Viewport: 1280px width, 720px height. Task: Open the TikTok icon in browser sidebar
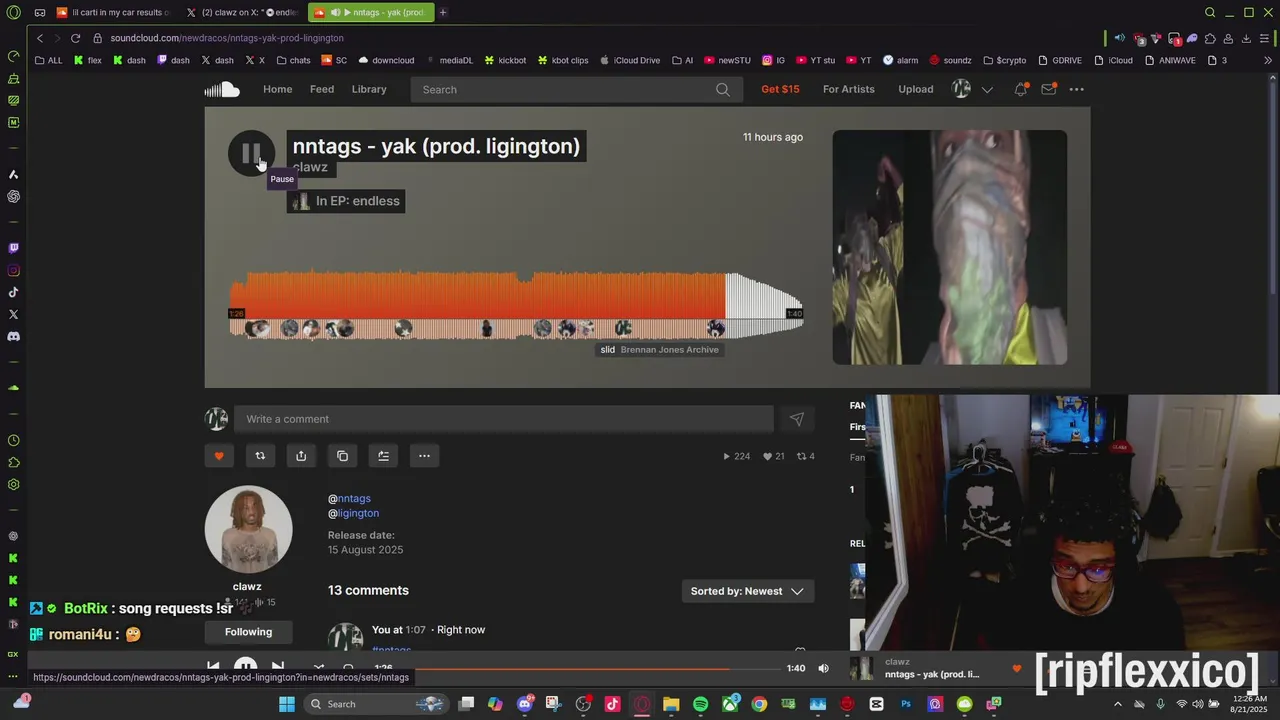[x=13, y=292]
